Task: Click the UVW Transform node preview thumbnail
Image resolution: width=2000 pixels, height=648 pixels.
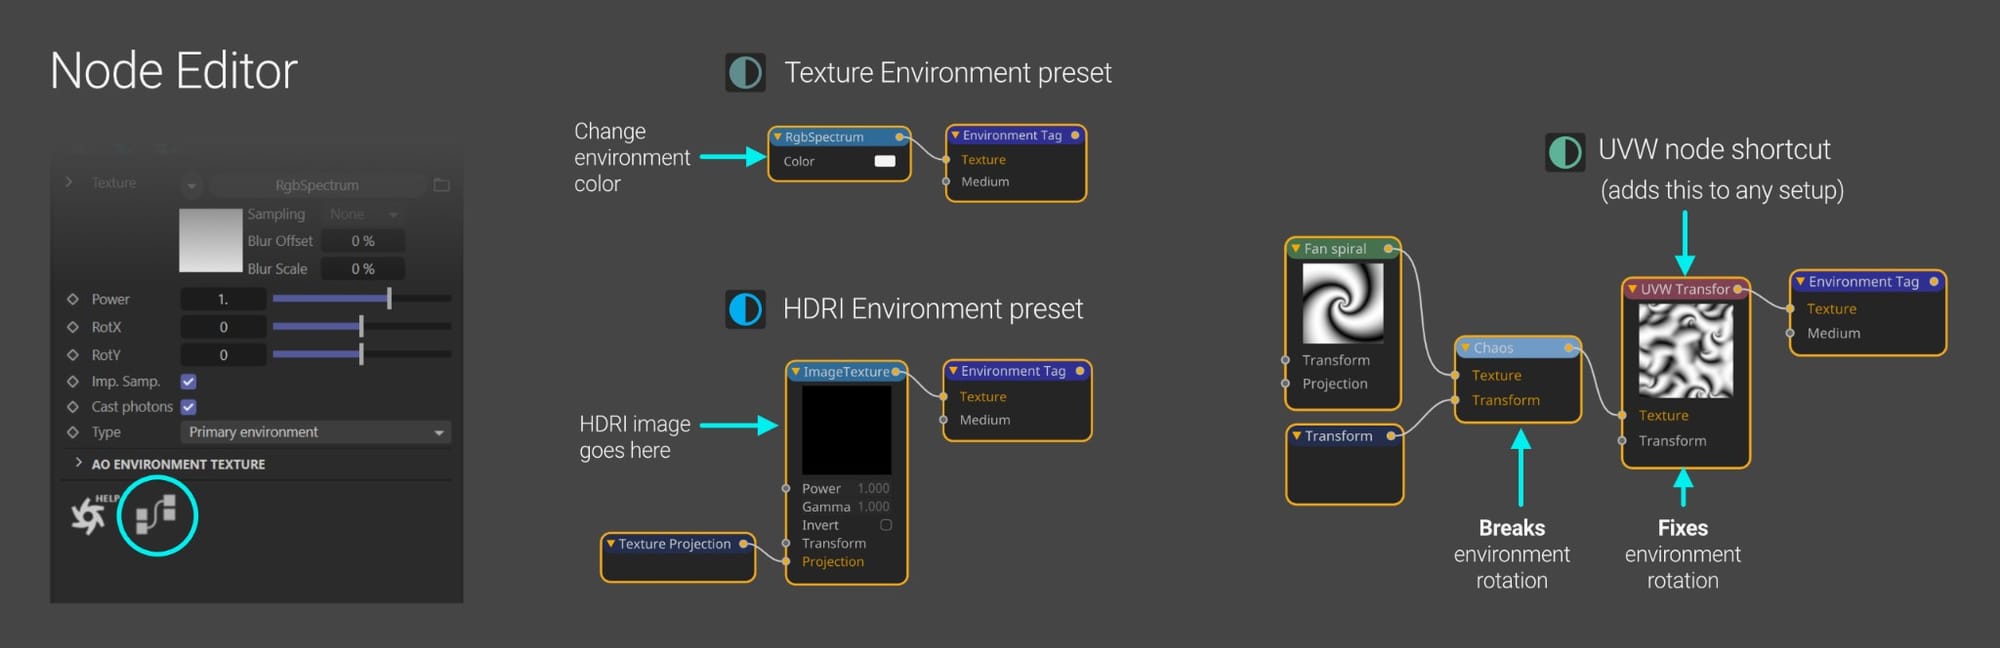Action: coord(1686,351)
